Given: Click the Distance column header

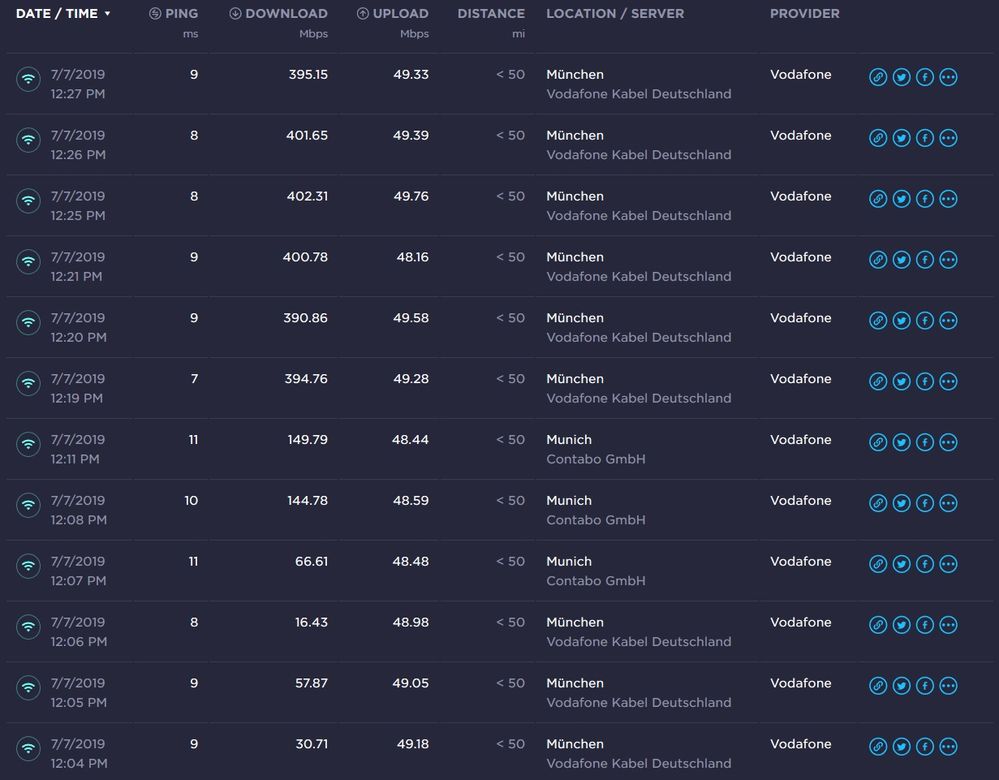Looking at the screenshot, I should [490, 14].
